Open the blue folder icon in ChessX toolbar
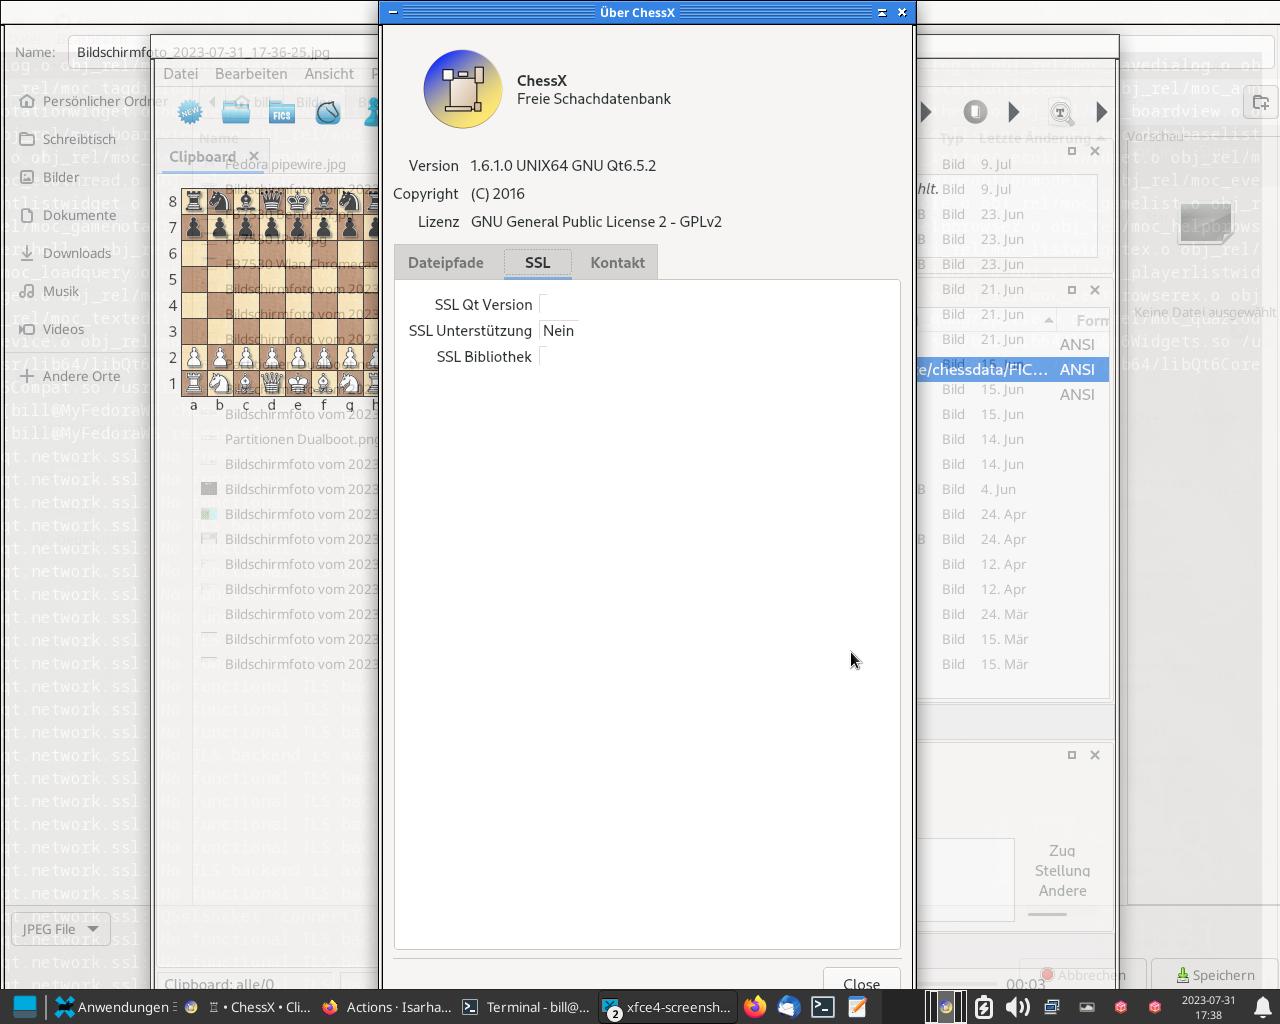Screen dimensions: 1280x1024 (236, 111)
